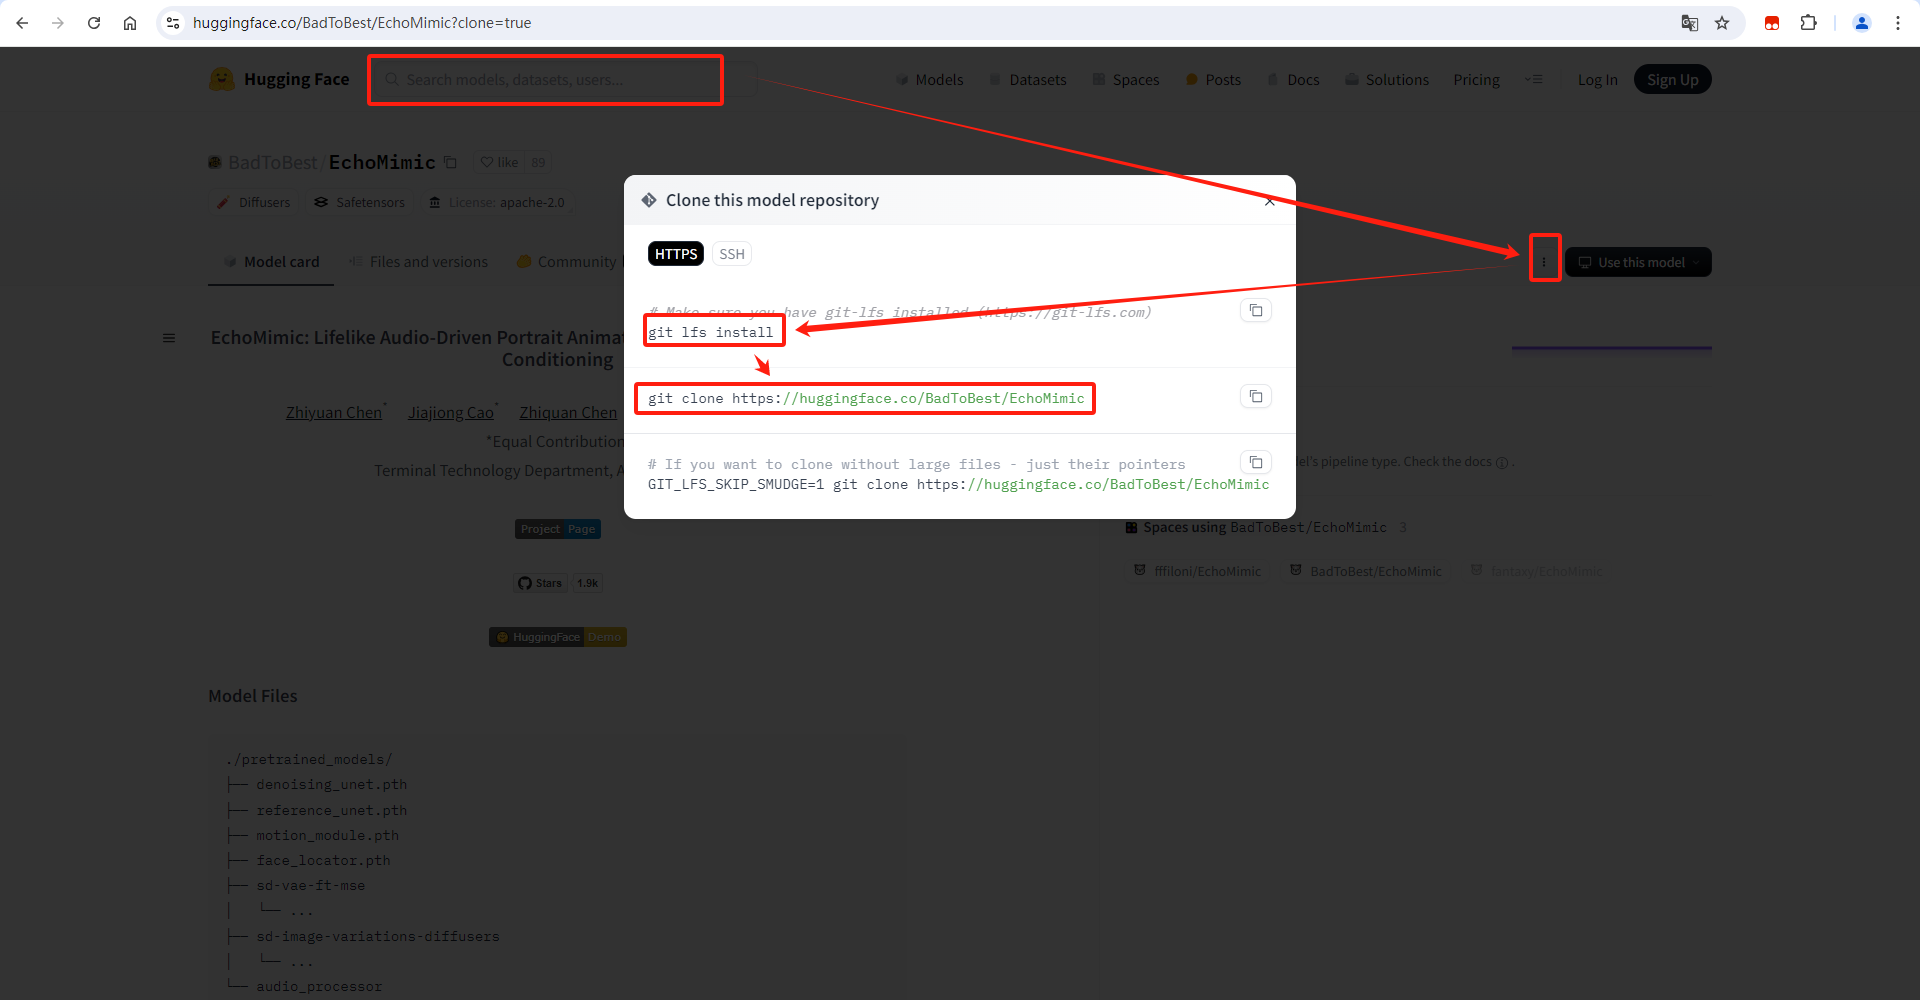View site information in the address bar

[173, 23]
